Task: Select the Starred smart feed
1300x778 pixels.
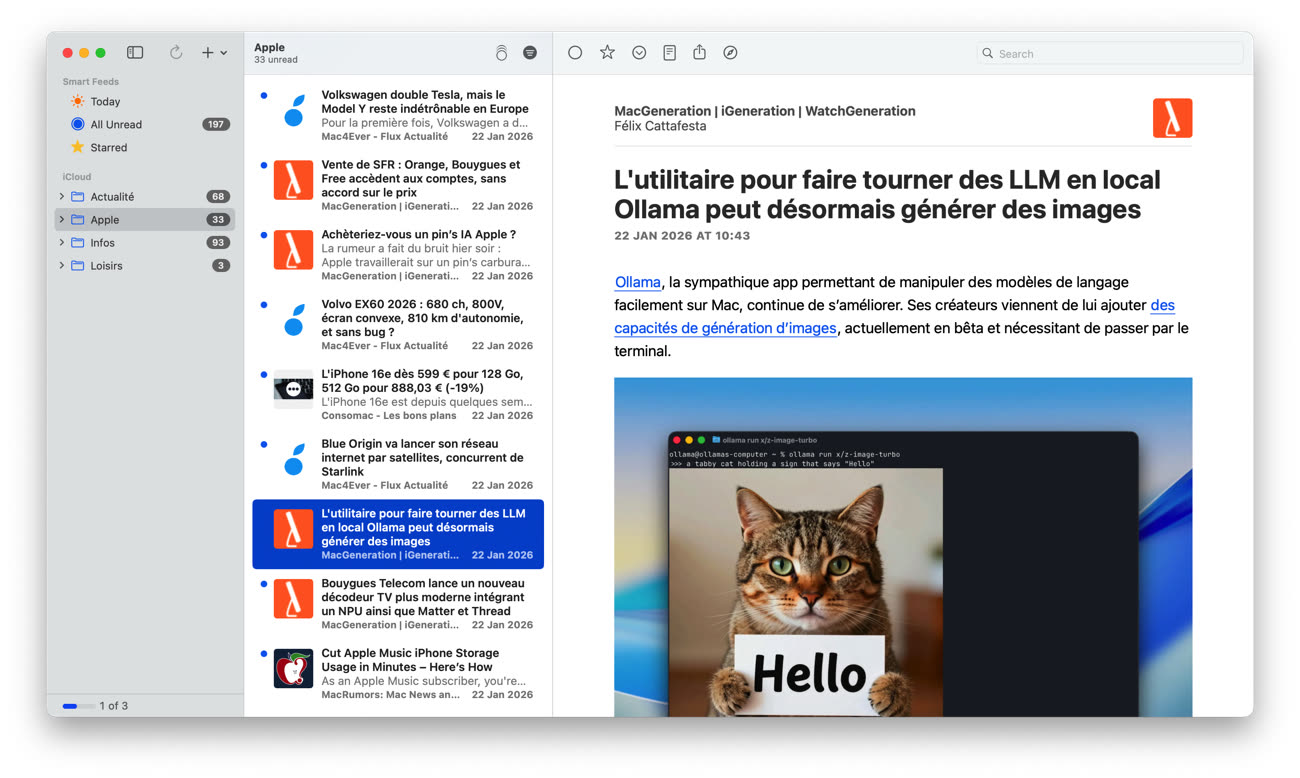Action: pyautogui.click(x=108, y=148)
